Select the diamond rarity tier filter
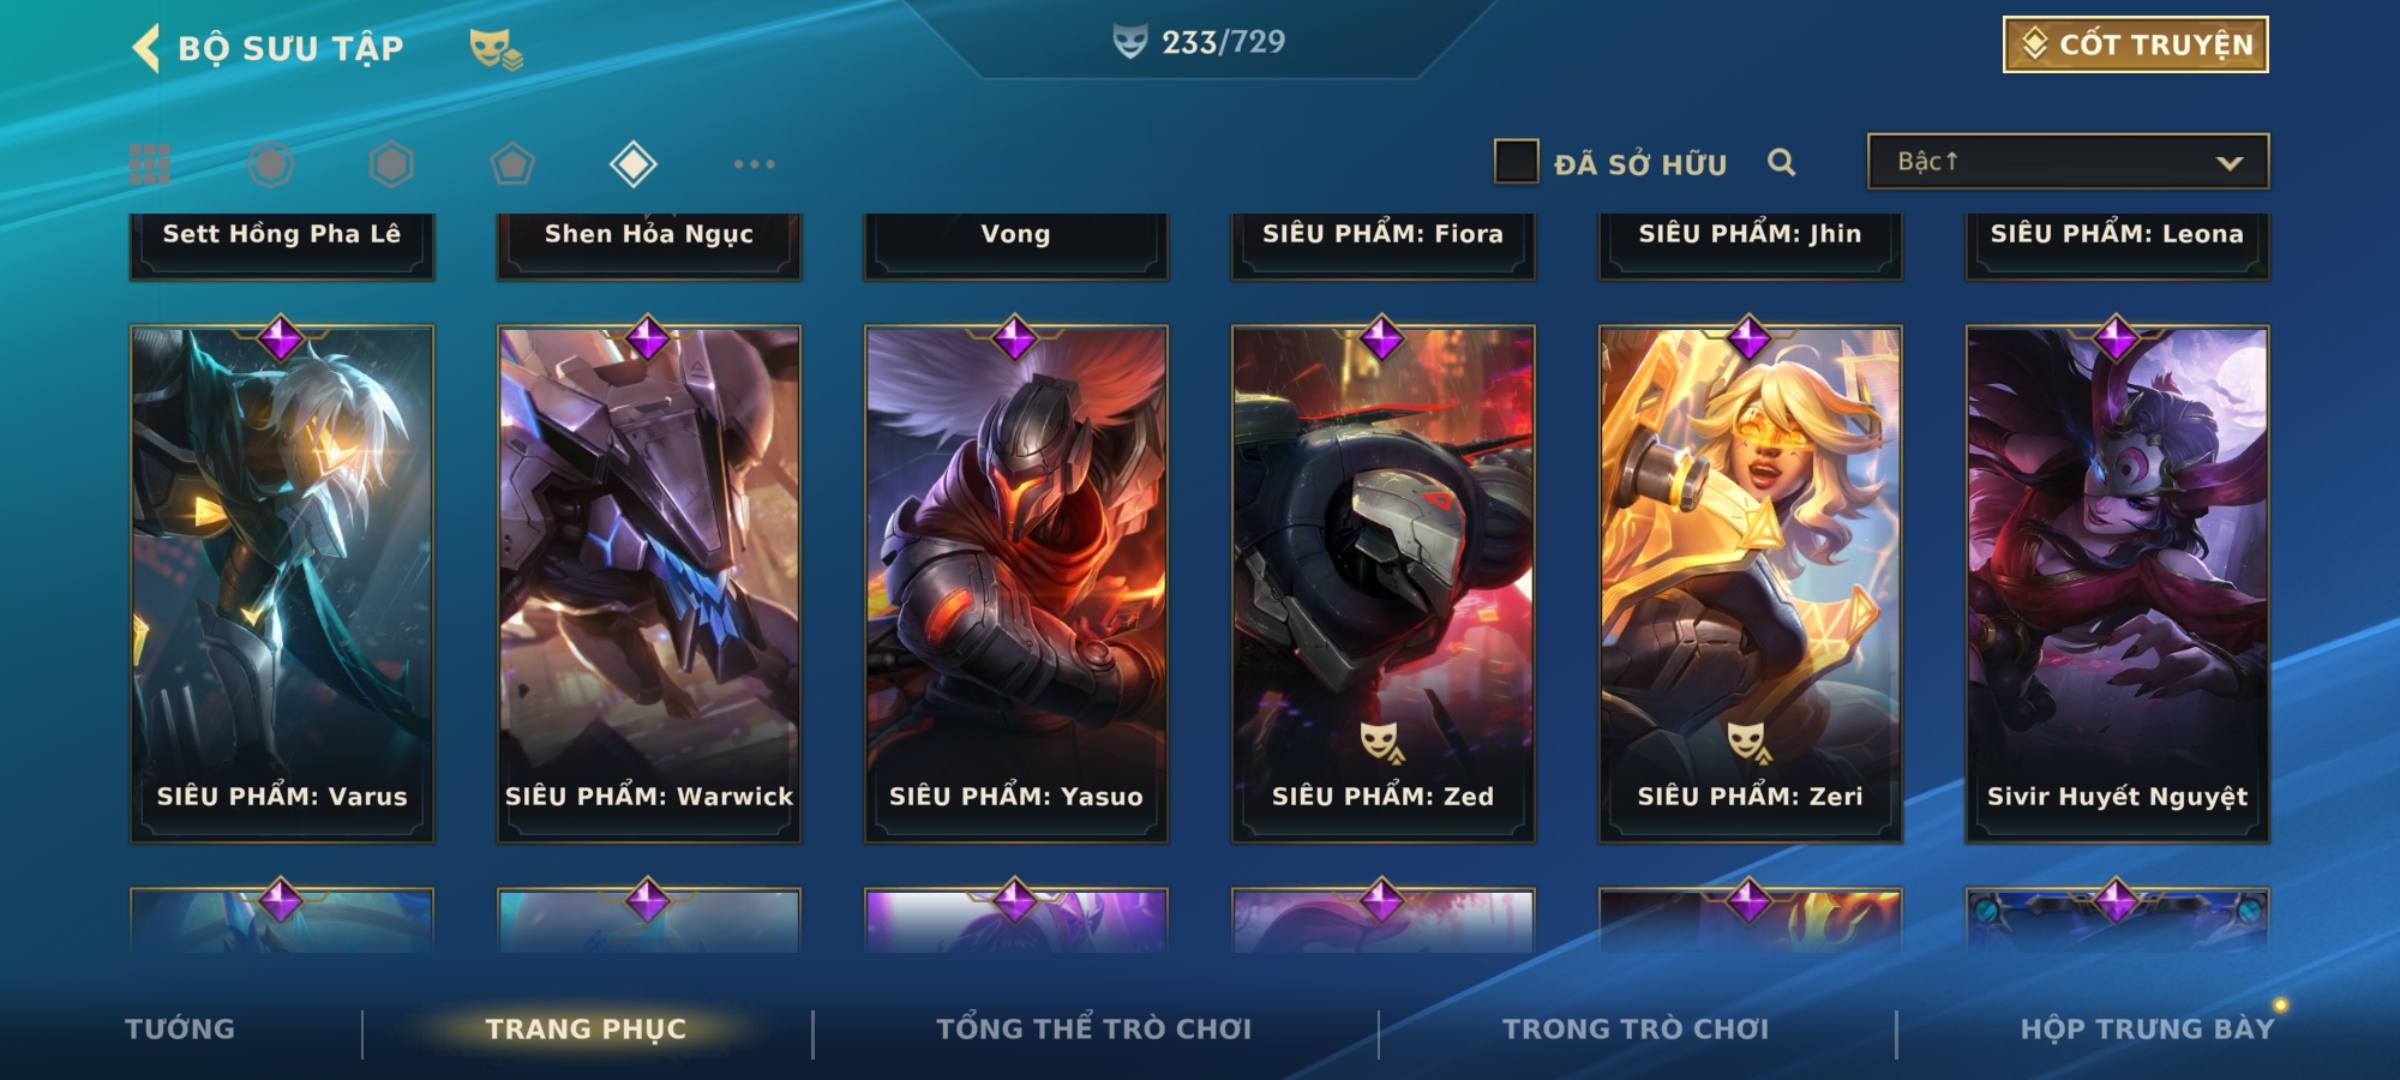Image resolution: width=2400 pixels, height=1080 pixels. [633, 164]
